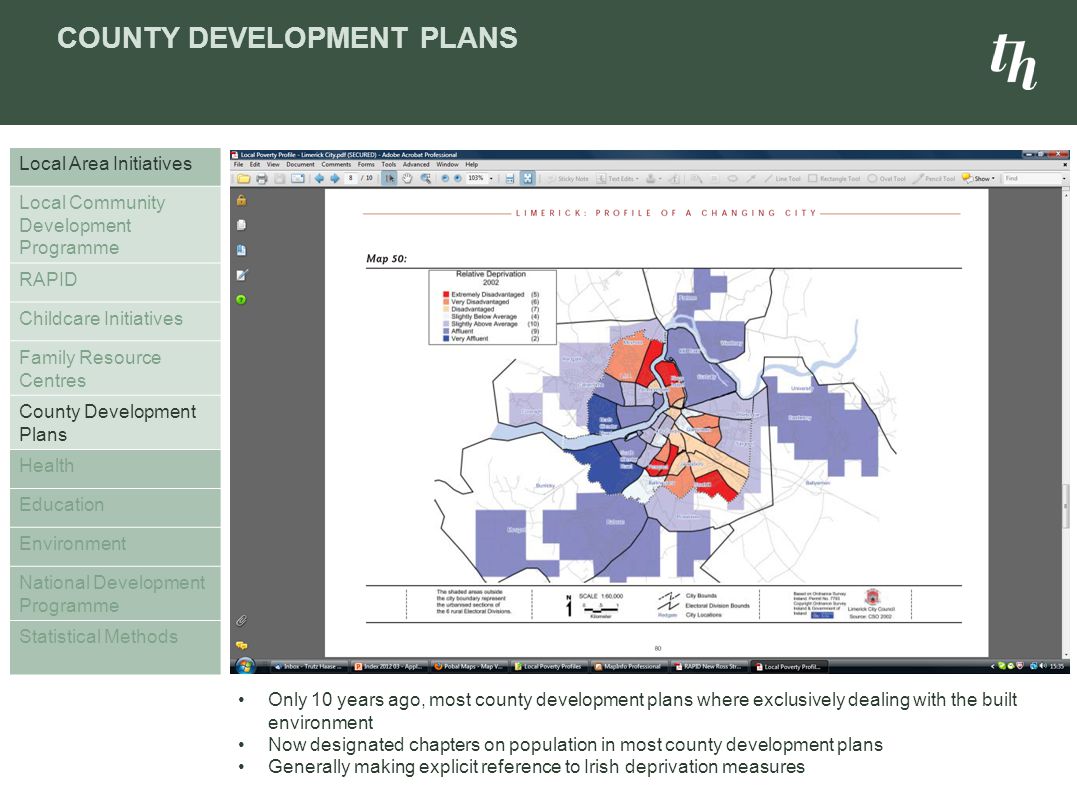1077x793 pixels.
Task: Open the Comments menu in Acrobat
Action: [x=336, y=165]
